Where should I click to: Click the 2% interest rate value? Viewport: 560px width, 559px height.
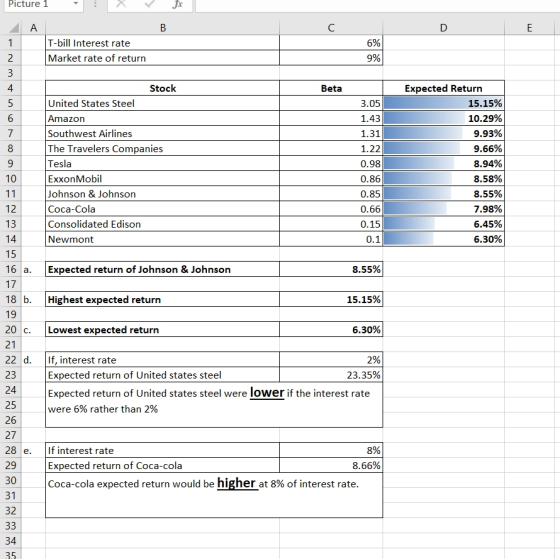pyautogui.click(x=331, y=360)
